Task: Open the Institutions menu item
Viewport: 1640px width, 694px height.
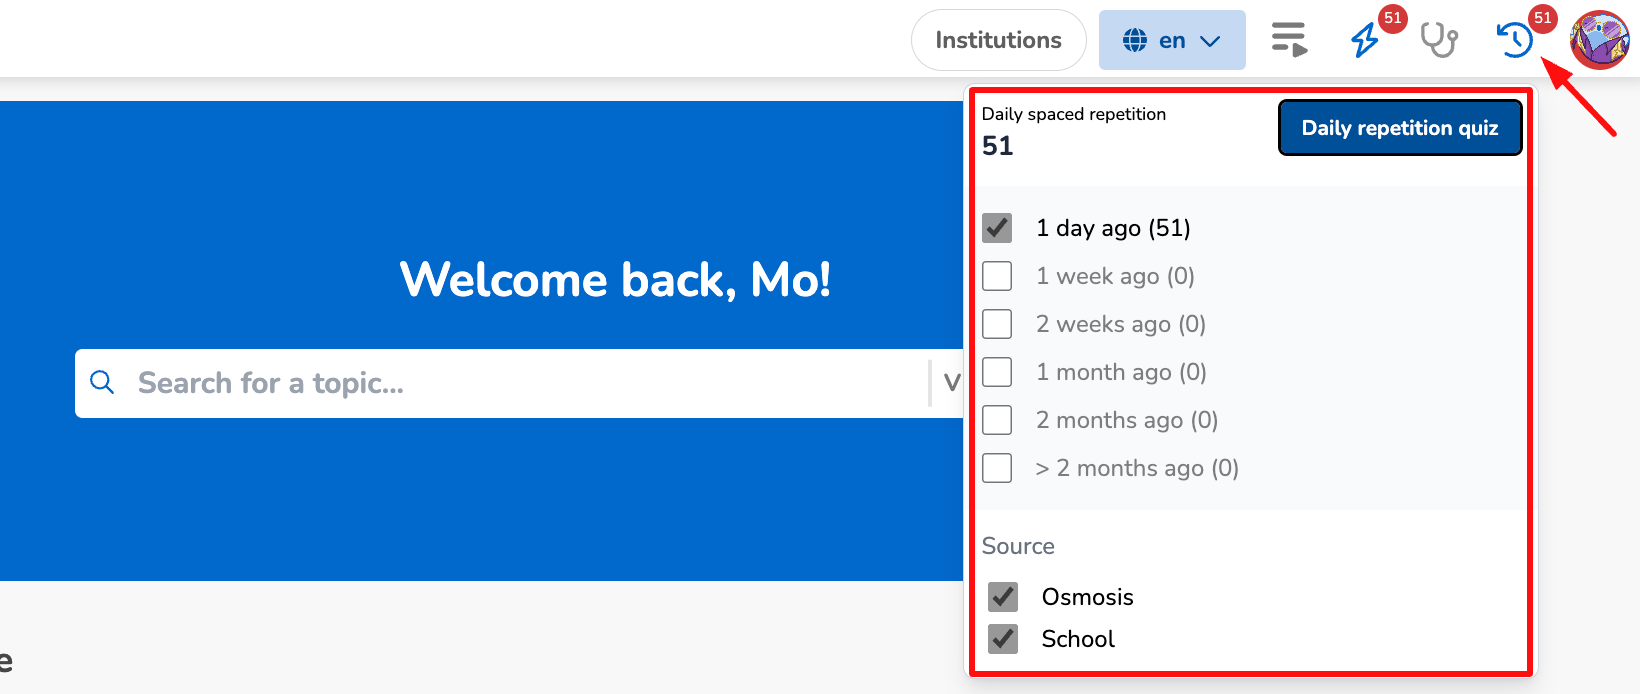Action: point(998,40)
